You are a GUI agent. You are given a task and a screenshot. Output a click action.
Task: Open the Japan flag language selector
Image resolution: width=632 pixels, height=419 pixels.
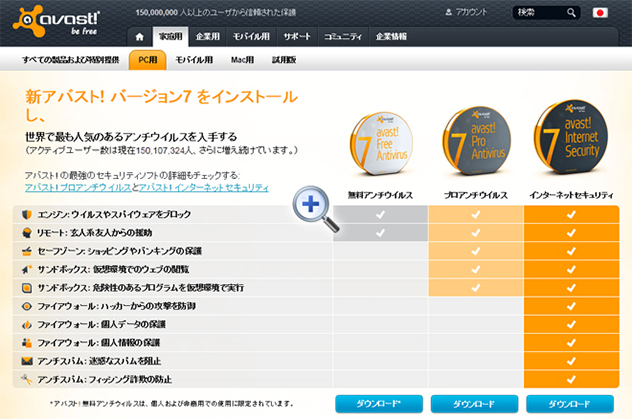tap(600, 13)
